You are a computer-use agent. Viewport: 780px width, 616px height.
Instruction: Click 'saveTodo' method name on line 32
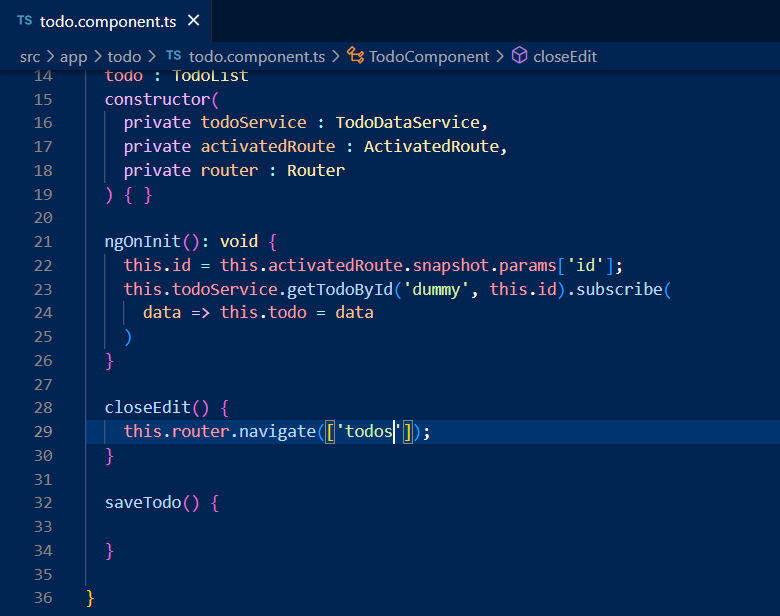coord(143,503)
